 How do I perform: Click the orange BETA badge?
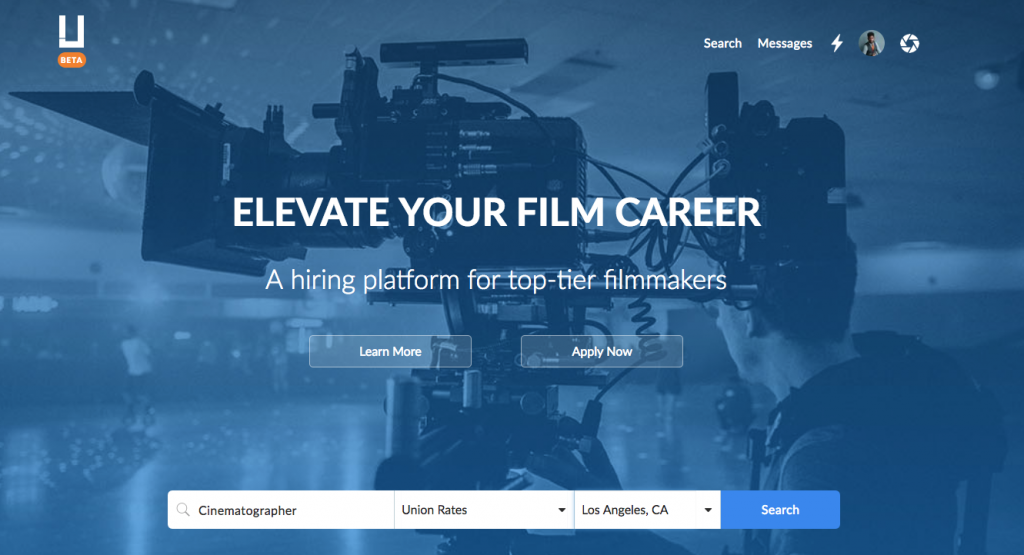(72, 60)
